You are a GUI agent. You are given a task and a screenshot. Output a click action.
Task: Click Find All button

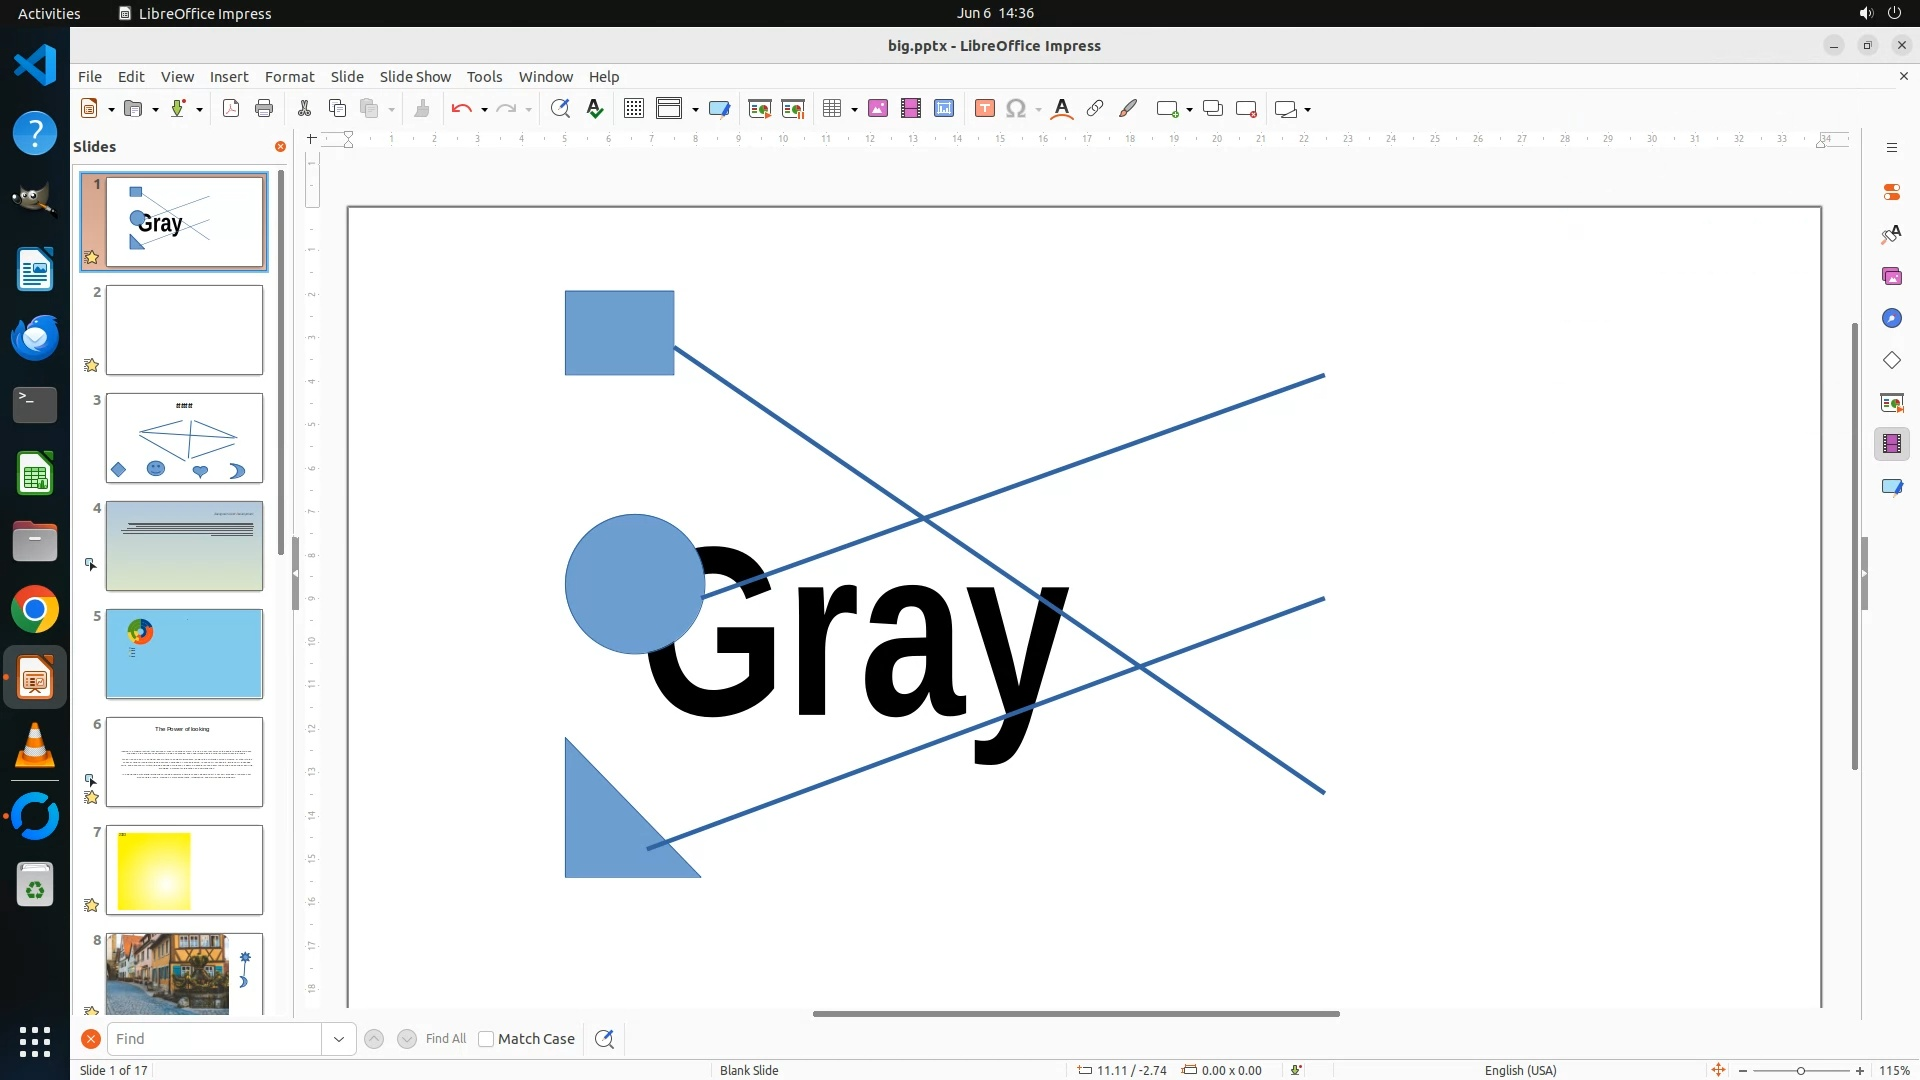445,1039
